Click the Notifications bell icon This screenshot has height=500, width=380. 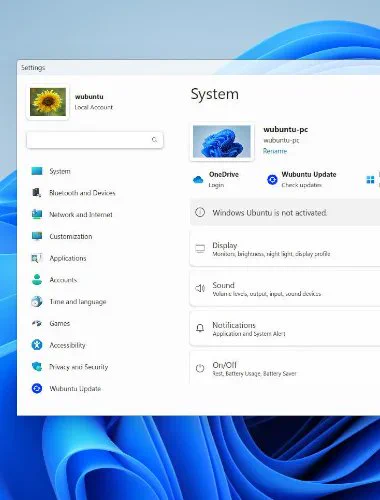point(200,328)
